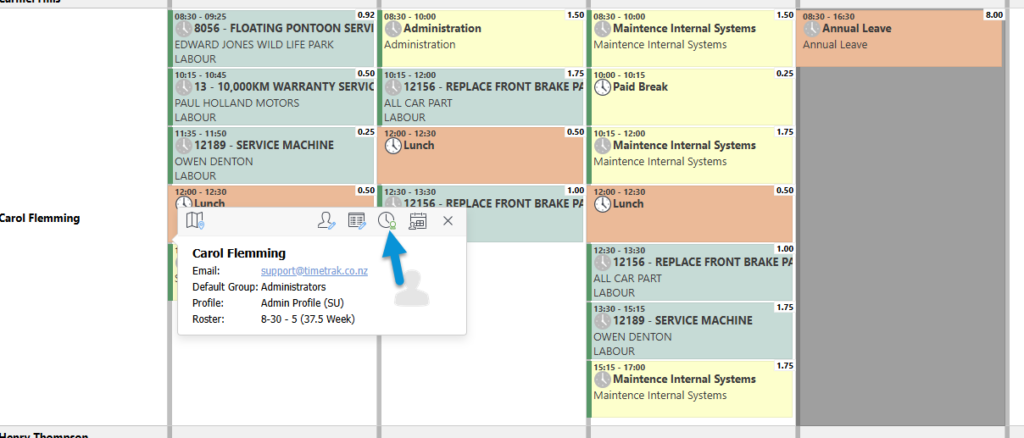Open the 13:30-15:15 Service Machine entry
The height and width of the screenshot is (438, 1024).
[690, 330]
